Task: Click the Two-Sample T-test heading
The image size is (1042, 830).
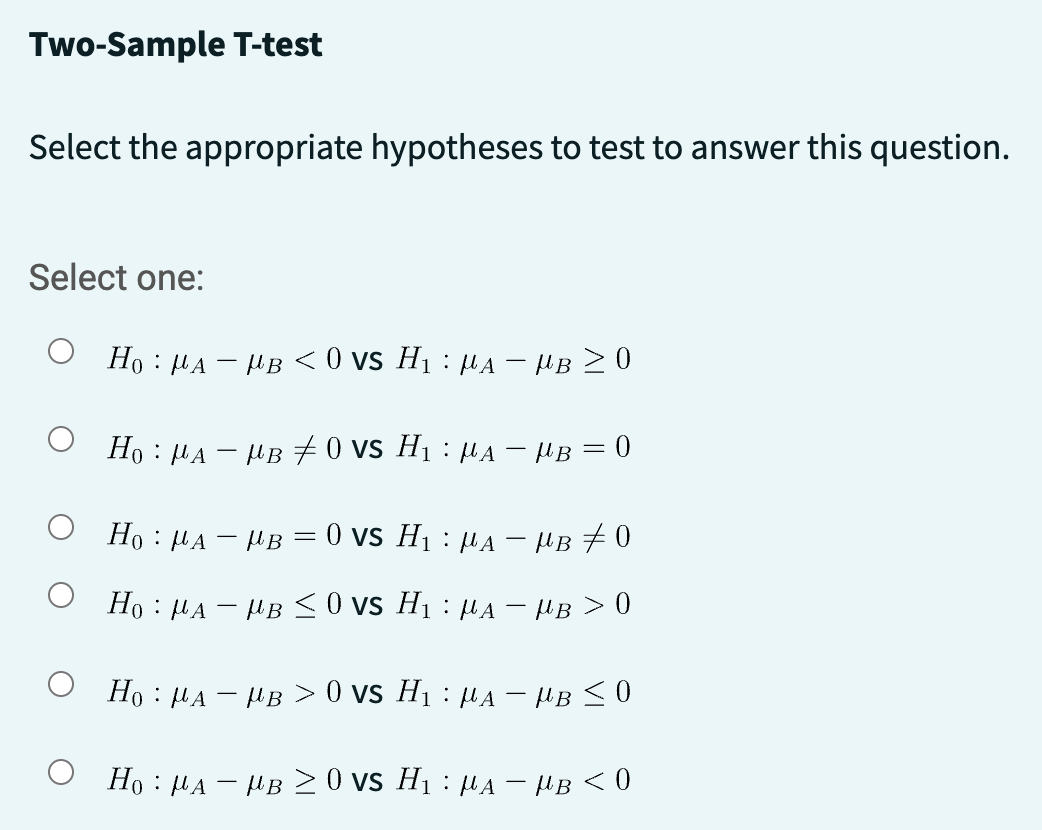Action: click(x=175, y=45)
